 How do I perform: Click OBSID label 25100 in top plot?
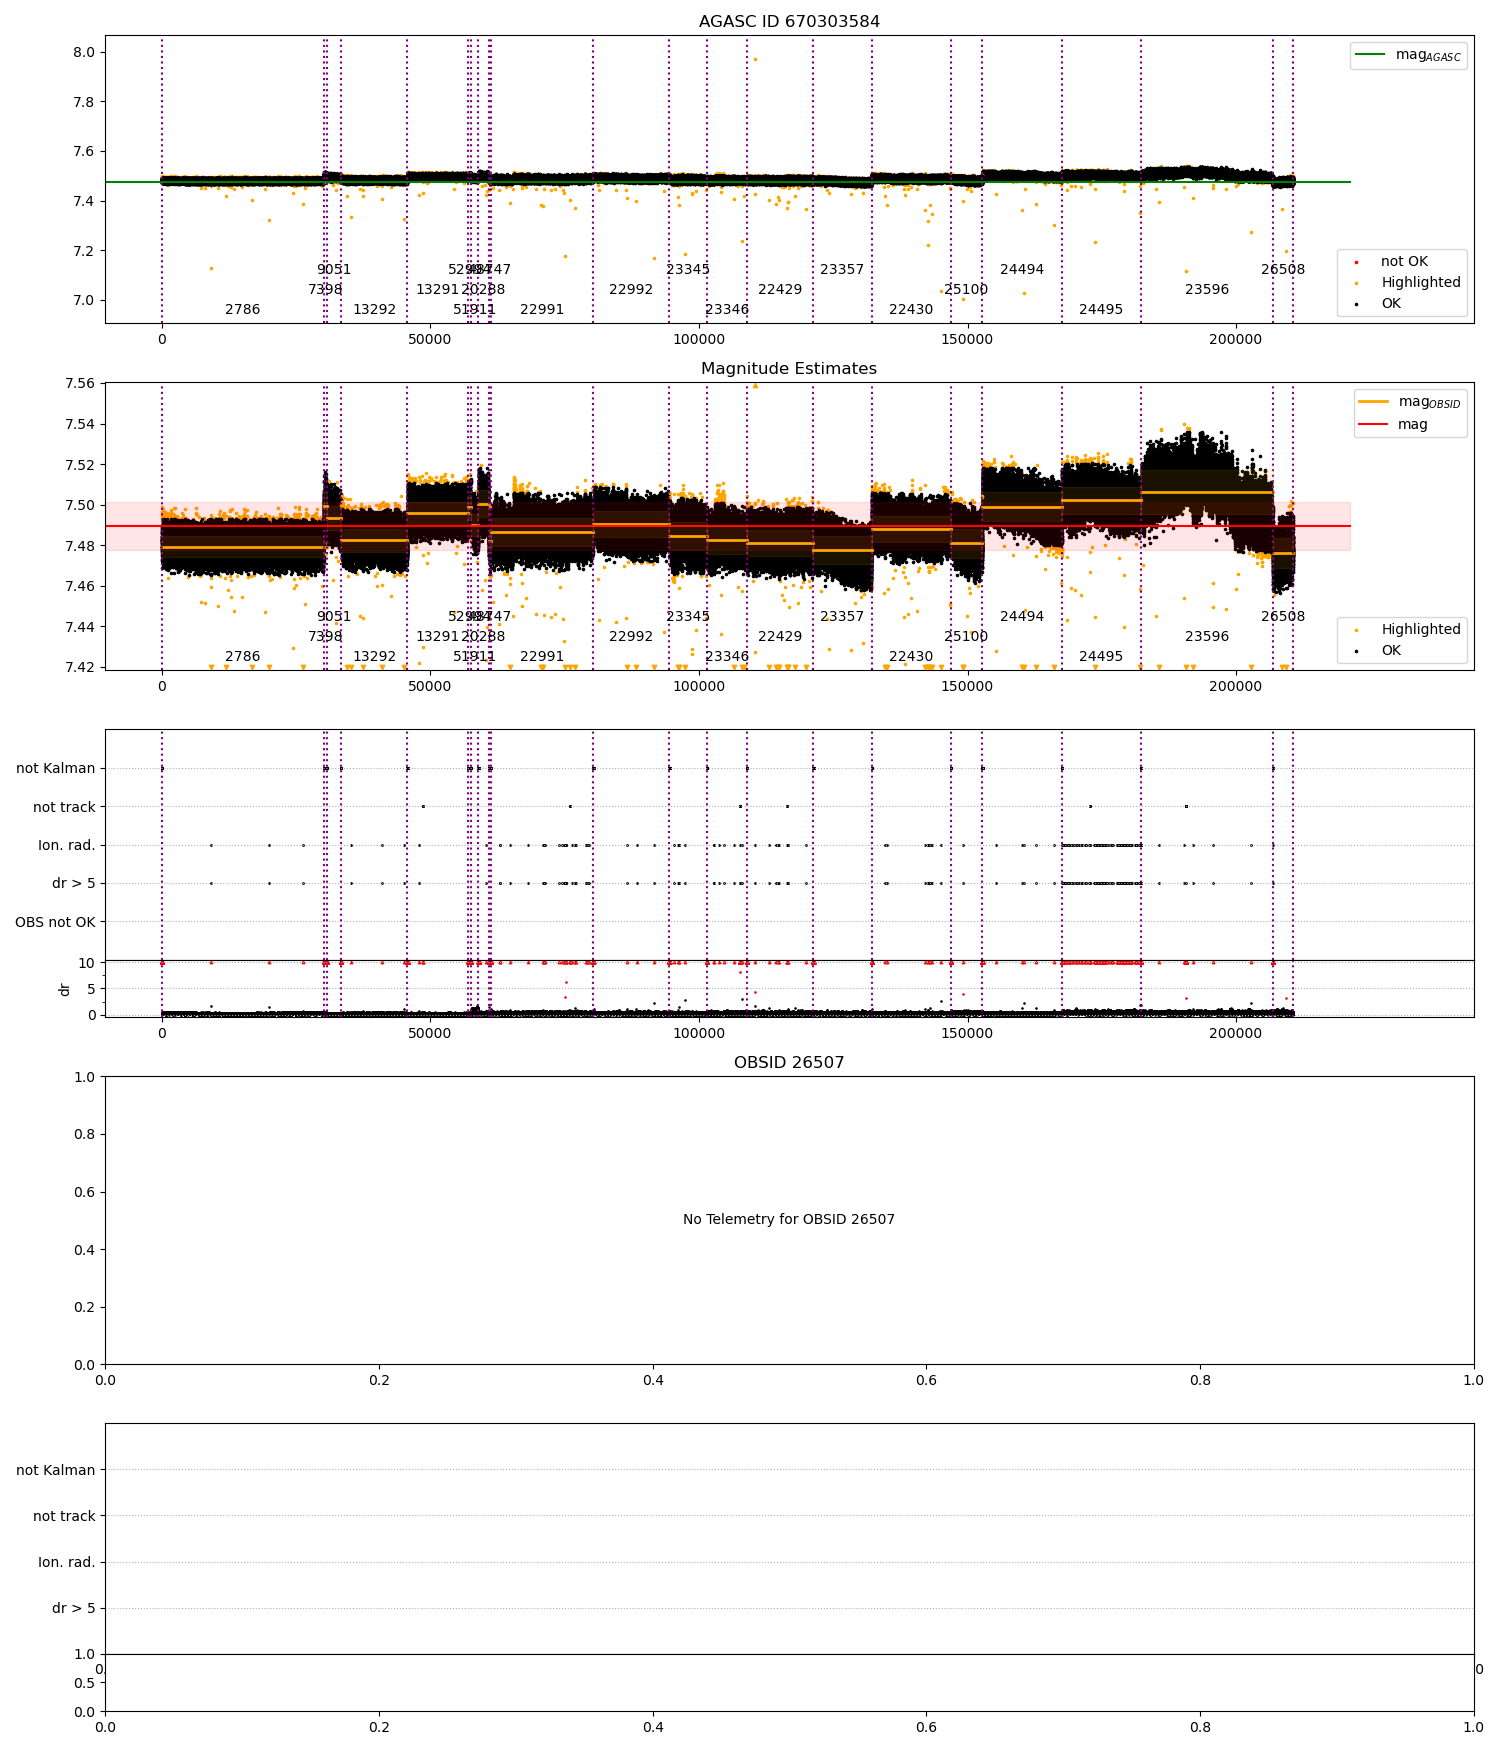[966, 290]
